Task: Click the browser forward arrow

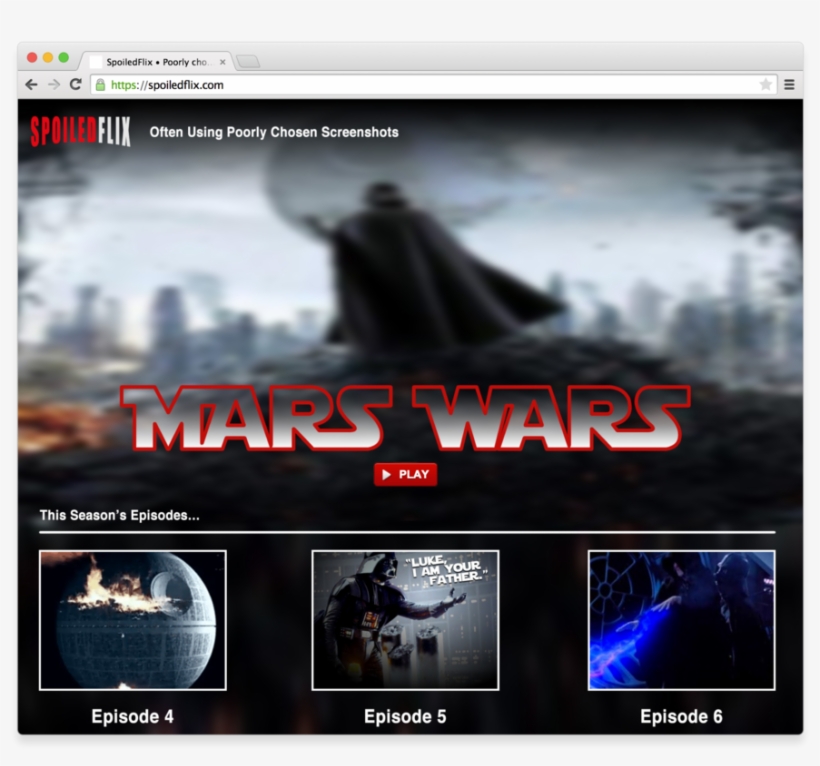Action: pos(54,85)
